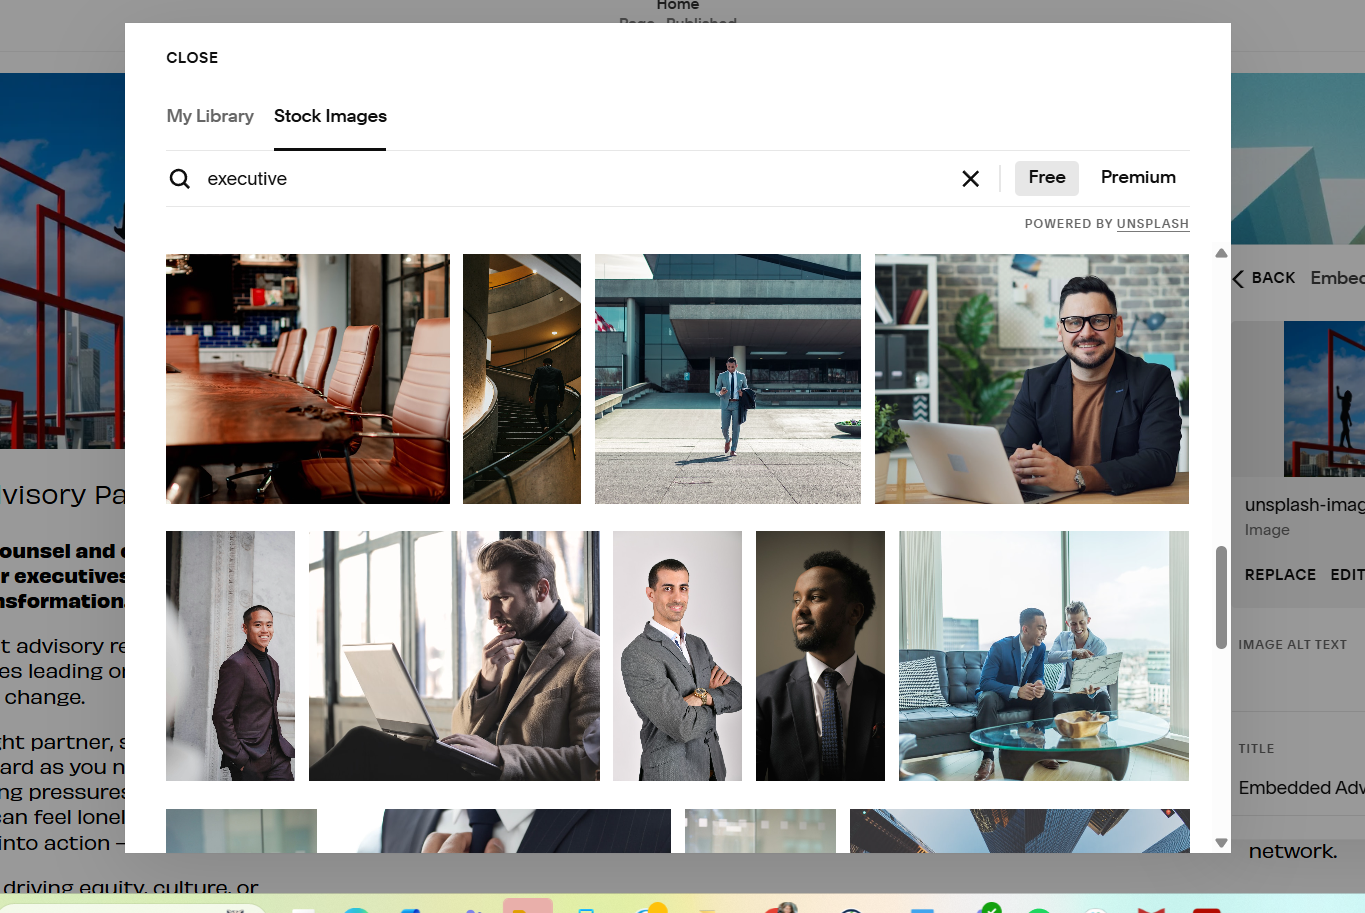
Task: Click REPLACE for the unsplash image
Action: [1280, 575]
